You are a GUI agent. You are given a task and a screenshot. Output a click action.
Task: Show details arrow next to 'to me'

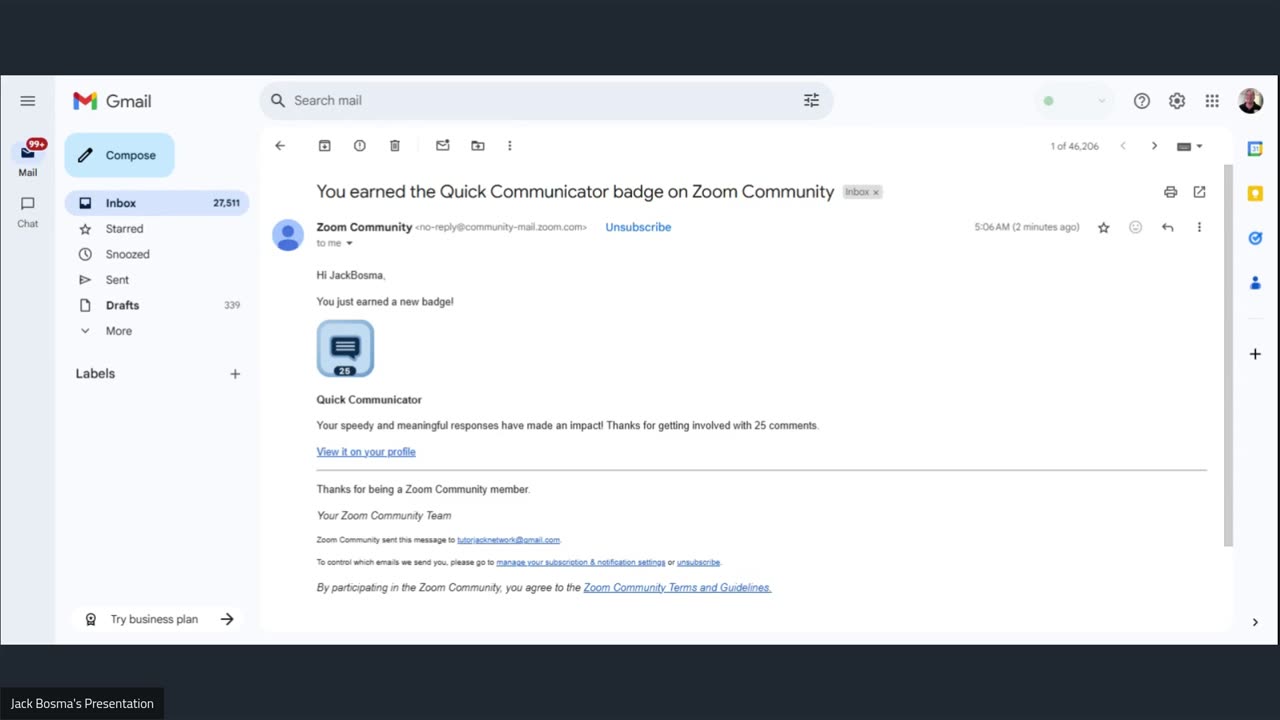click(x=349, y=243)
